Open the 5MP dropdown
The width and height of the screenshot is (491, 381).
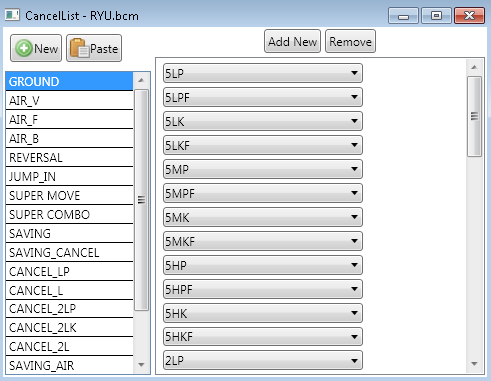click(x=263, y=169)
